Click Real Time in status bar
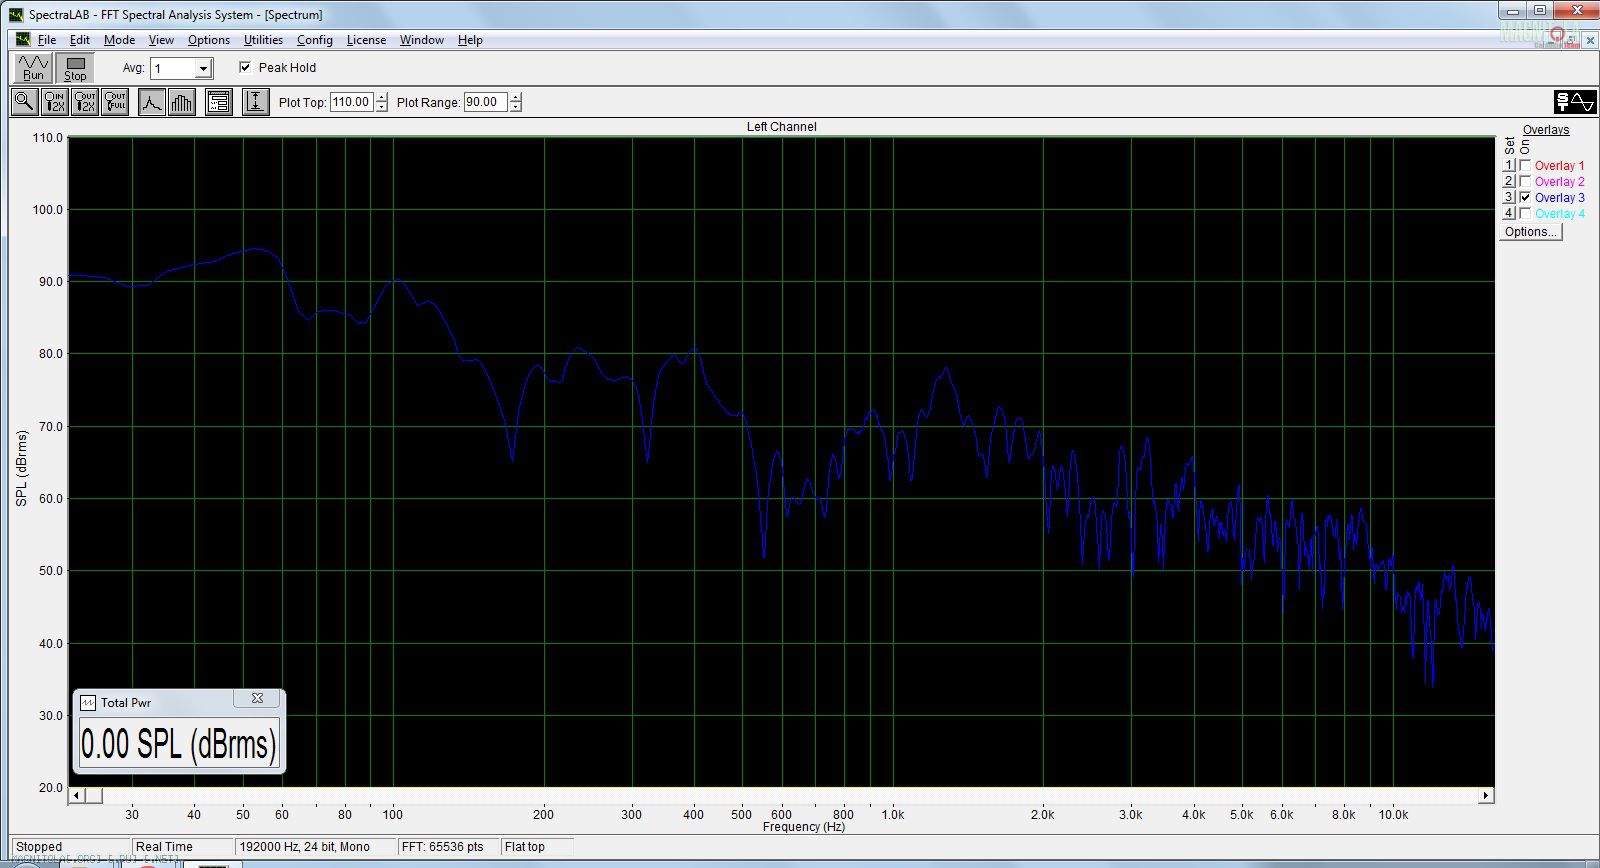Image resolution: width=1600 pixels, height=868 pixels. pyautogui.click(x=182, y=847)
